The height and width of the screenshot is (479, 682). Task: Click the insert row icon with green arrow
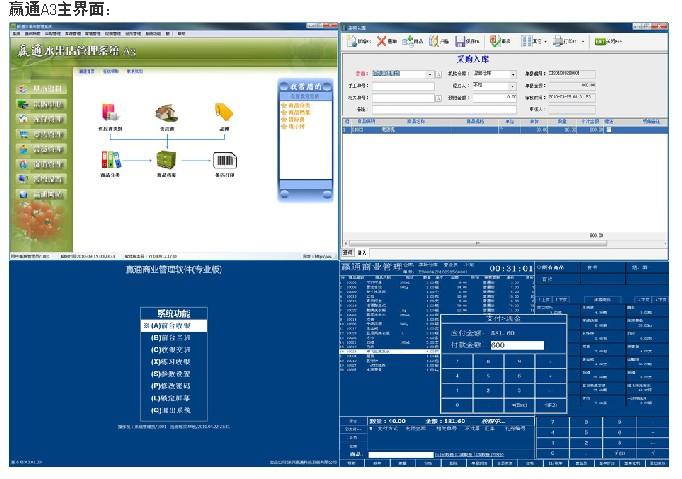[408, 41]
